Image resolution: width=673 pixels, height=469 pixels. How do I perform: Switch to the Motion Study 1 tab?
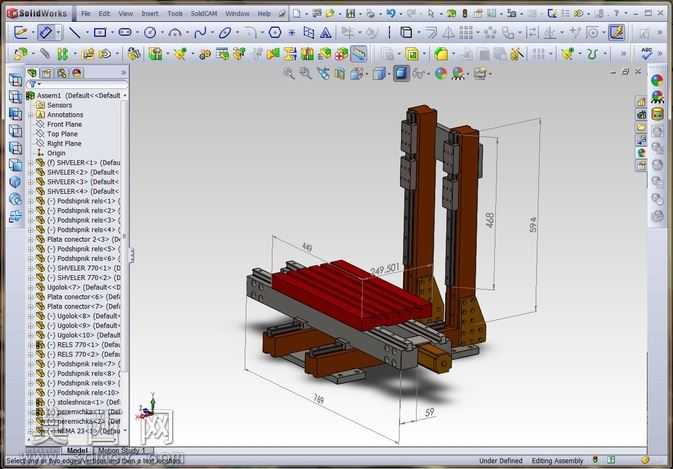(x=122, y=451)
